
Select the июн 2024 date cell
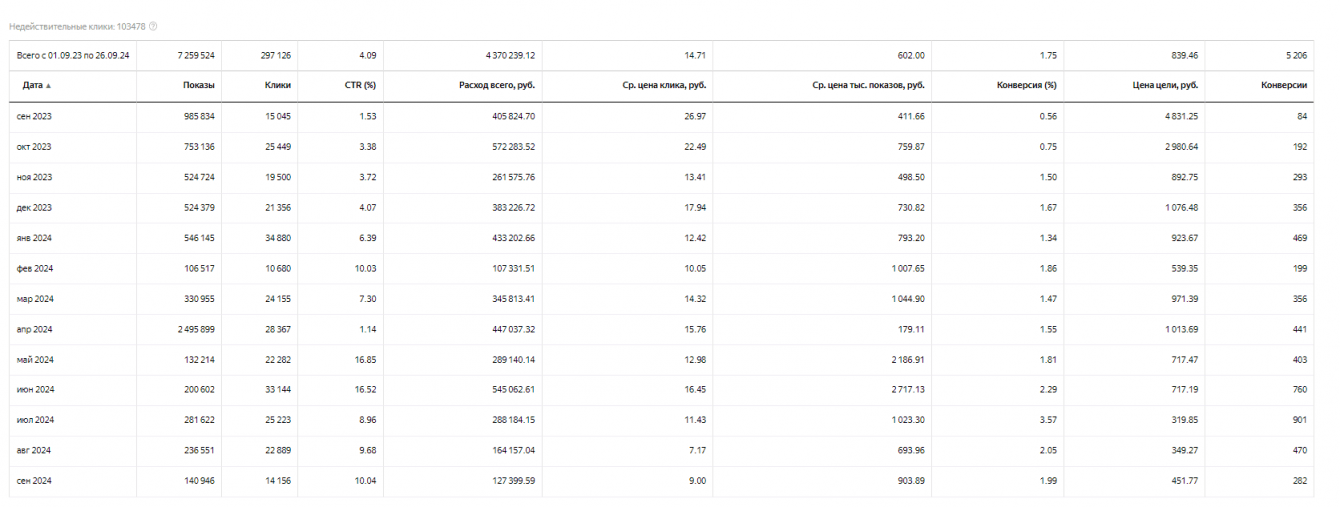(x=35, y=390)
